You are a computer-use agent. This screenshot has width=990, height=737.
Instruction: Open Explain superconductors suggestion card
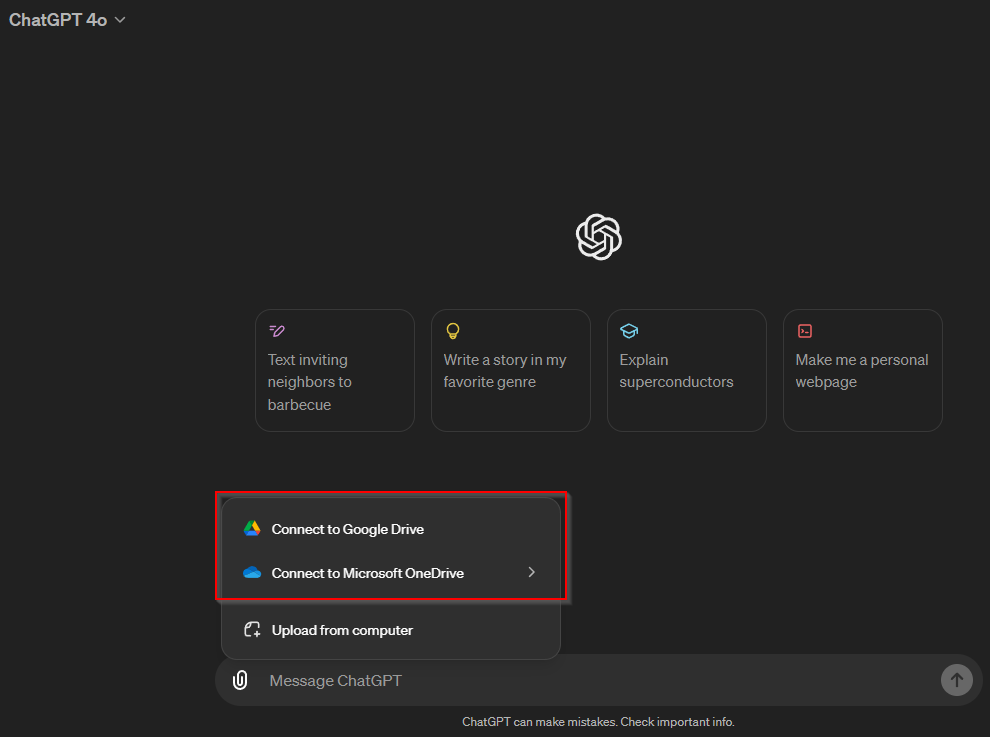click(x=687, y=371)
